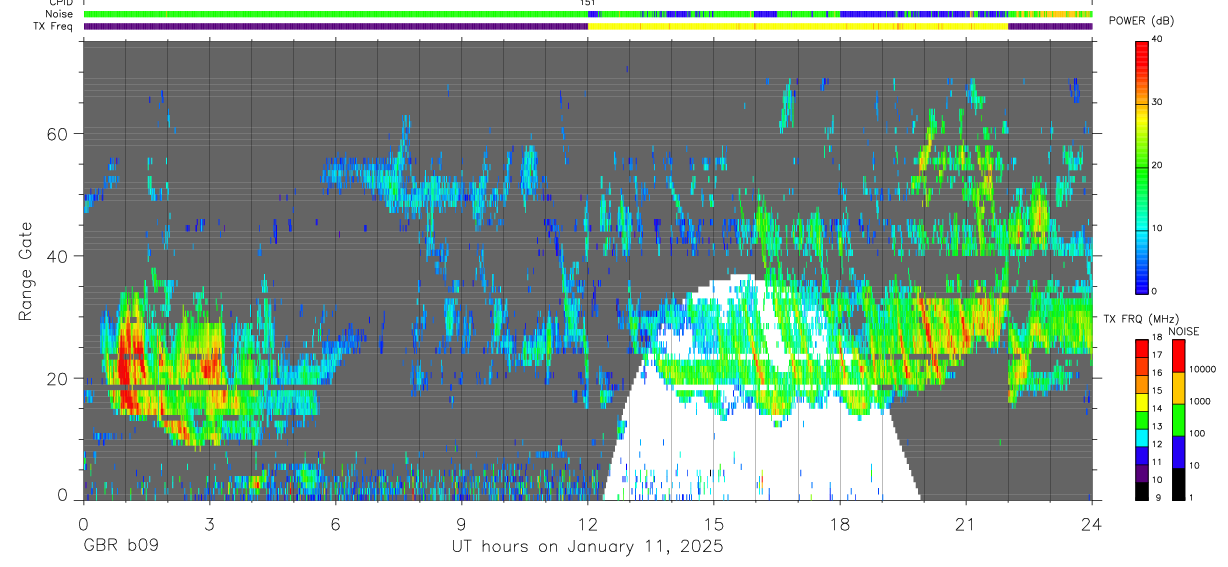Click the 3 tick on UT hours axis
Image resolution: width=1228 pixels, height=567 pixels.
[x=209, y=524]
